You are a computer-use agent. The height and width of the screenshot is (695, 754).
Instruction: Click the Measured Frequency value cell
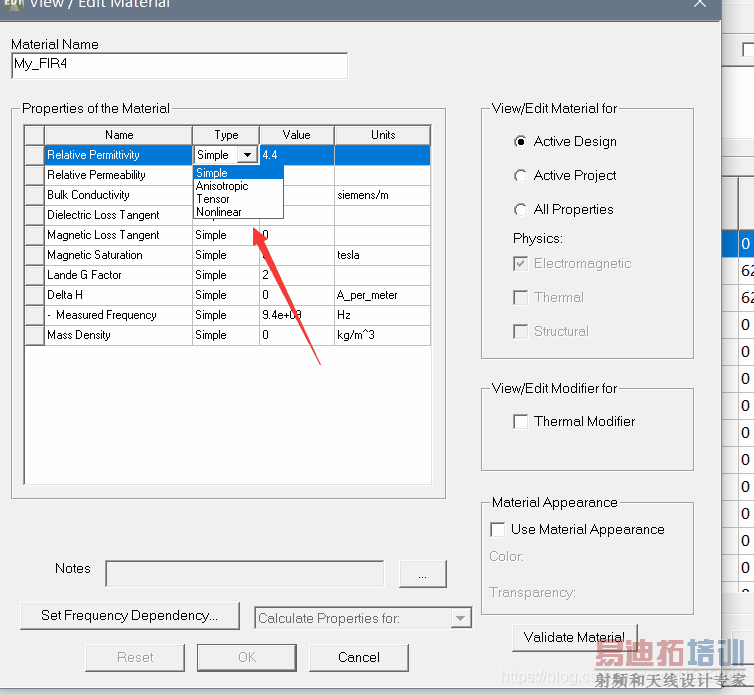point(297,315)
